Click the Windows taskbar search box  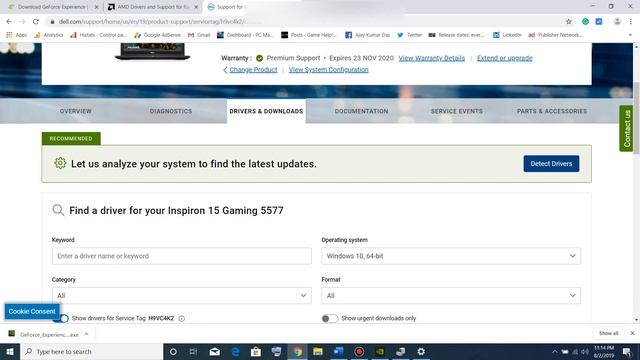[91, 351]
